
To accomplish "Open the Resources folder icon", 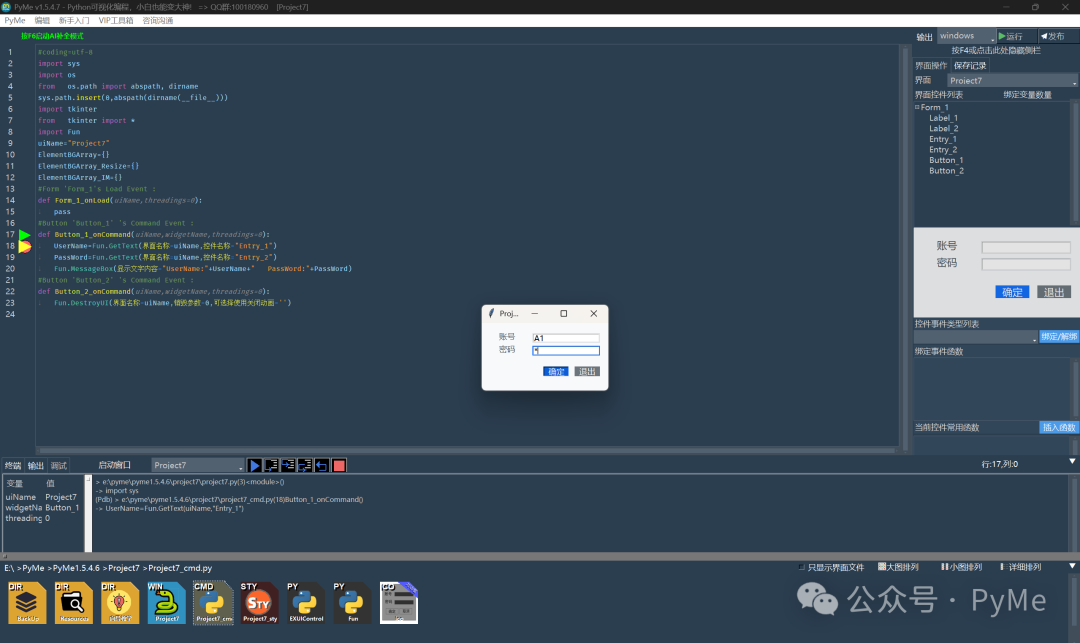I will pos(74,602).
